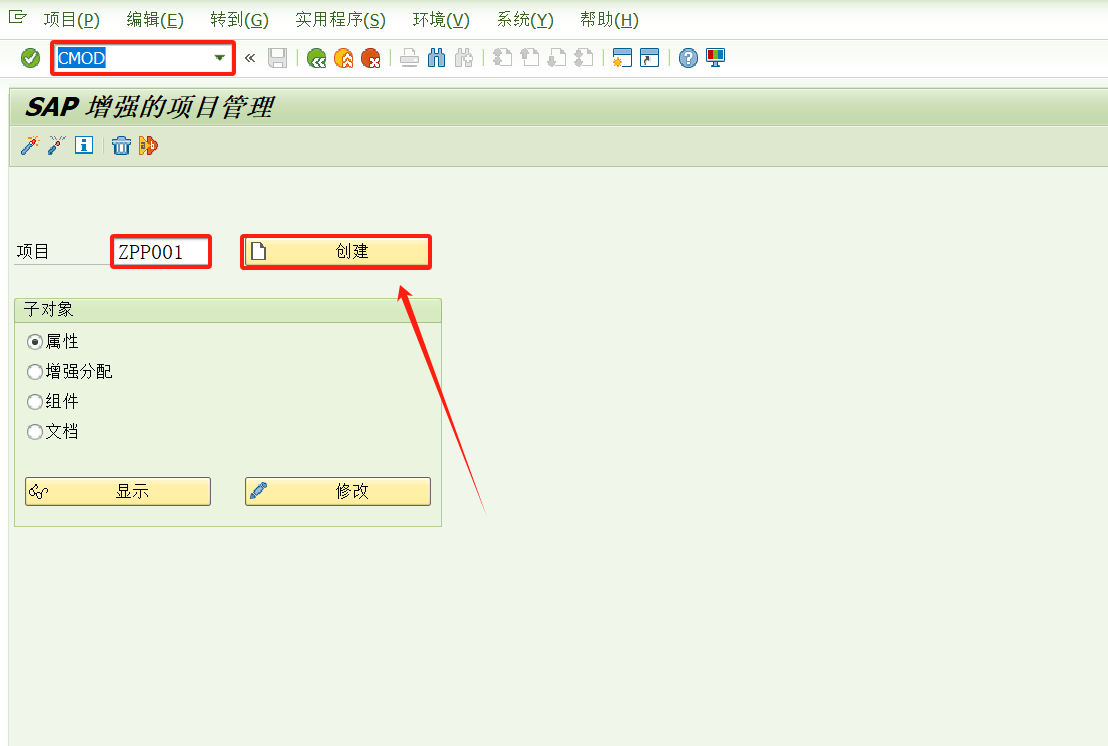Click the Find binoculars icon
1108x746 pixels.
[437, 58]
